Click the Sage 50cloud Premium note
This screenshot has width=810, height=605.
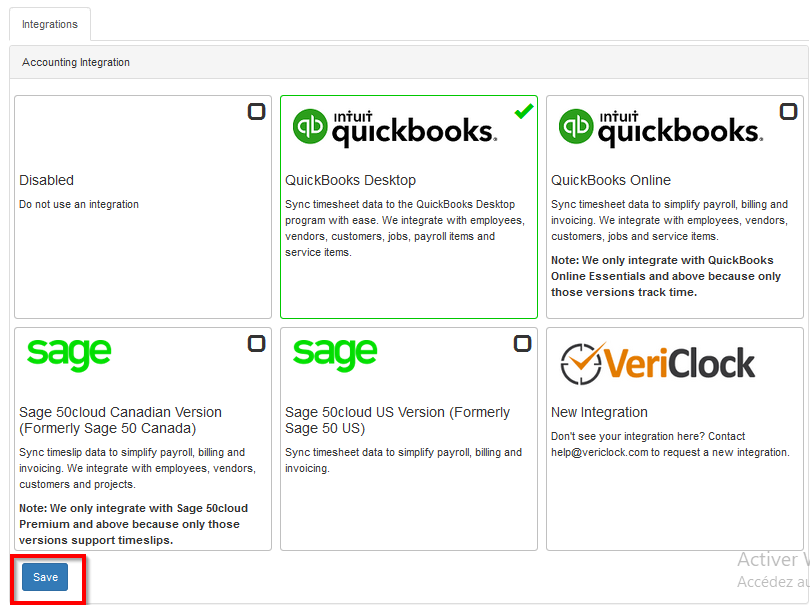click(133, 524)
